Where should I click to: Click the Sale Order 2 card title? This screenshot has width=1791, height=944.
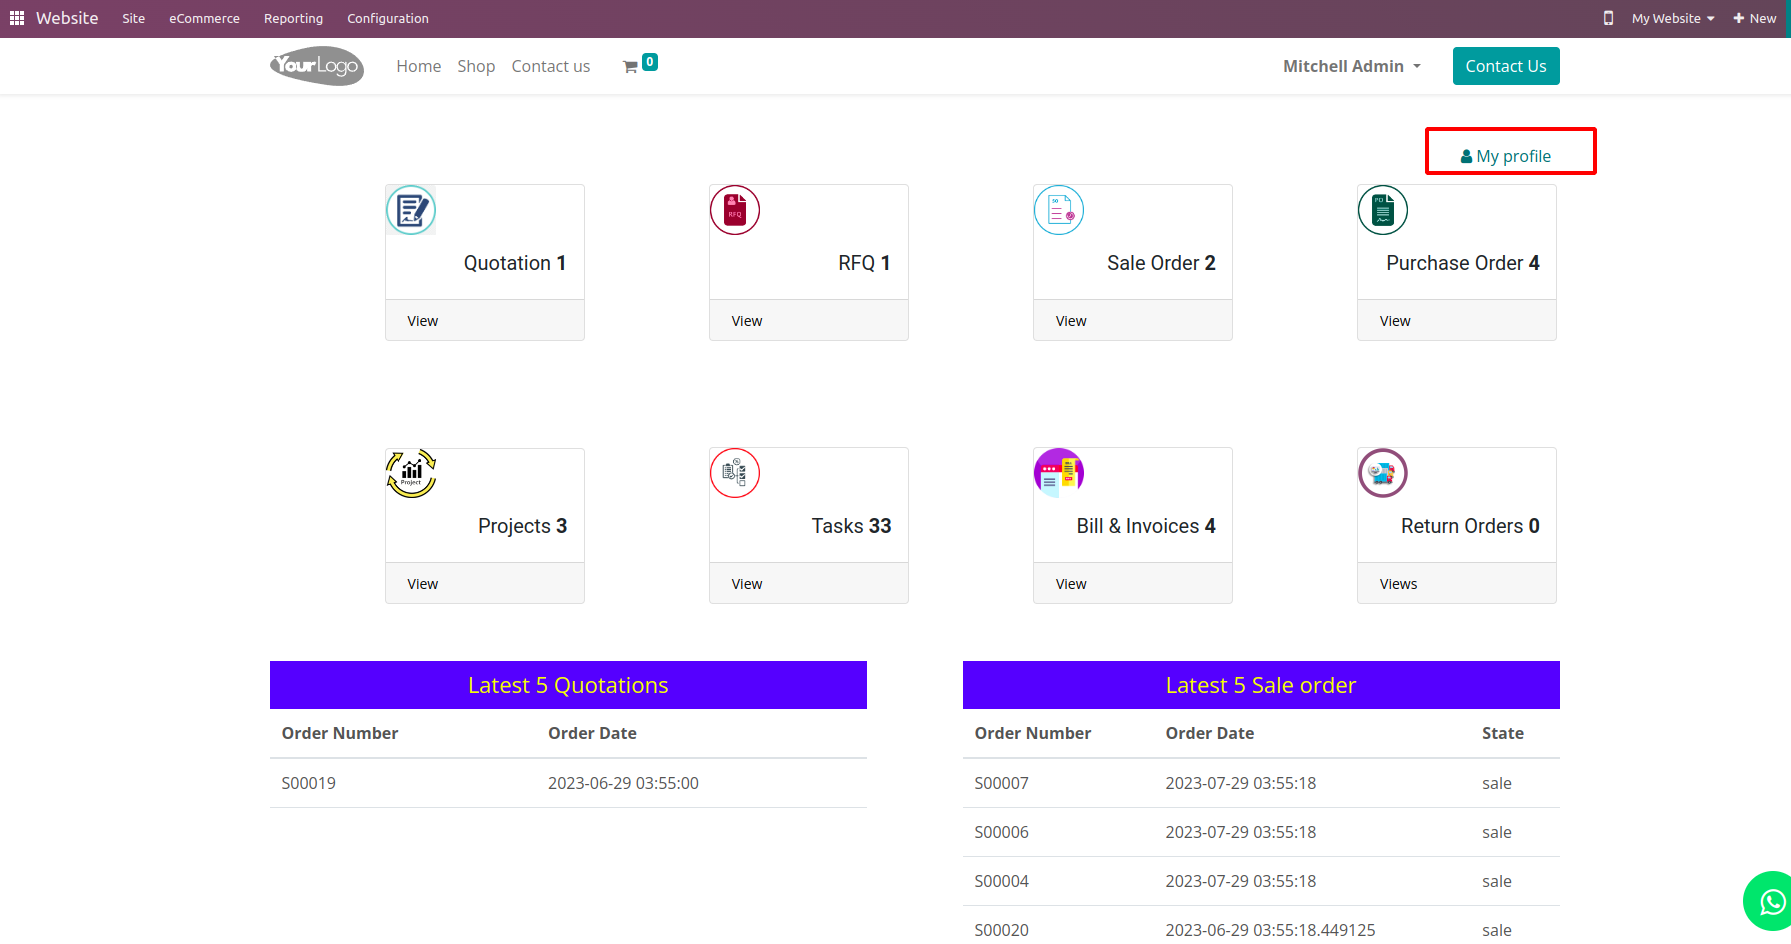pyautogui.click(x=1161, y=263)
